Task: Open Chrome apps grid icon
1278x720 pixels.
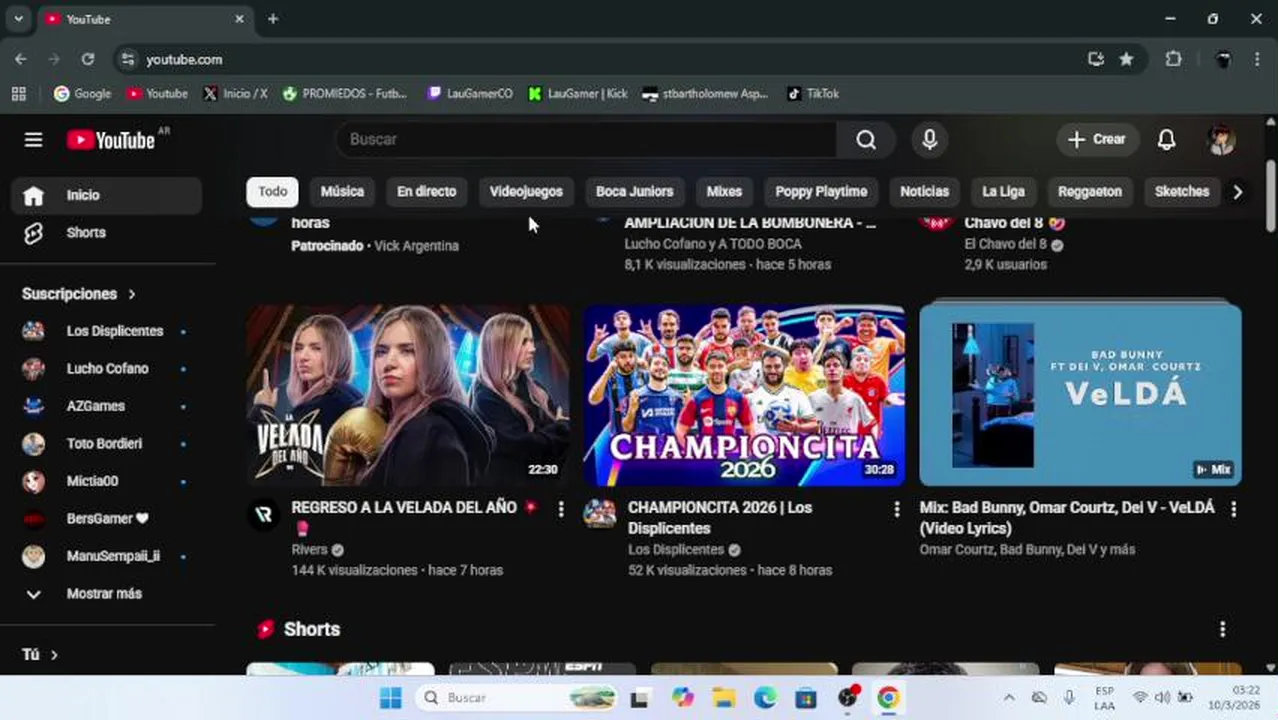Action: 18,93
